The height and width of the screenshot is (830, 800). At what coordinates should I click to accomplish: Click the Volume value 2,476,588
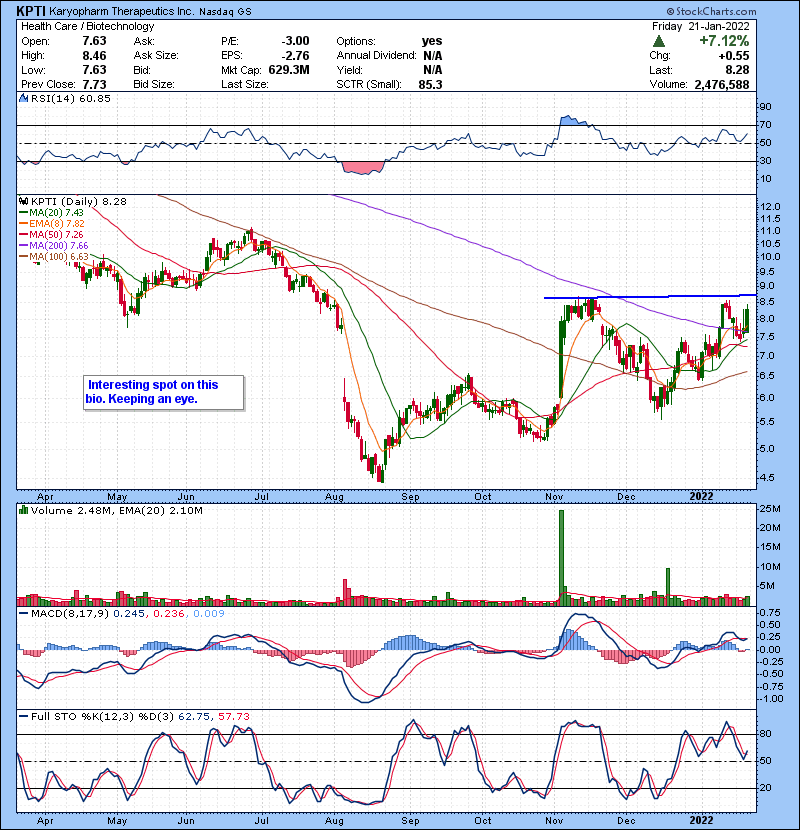[722, 85]
